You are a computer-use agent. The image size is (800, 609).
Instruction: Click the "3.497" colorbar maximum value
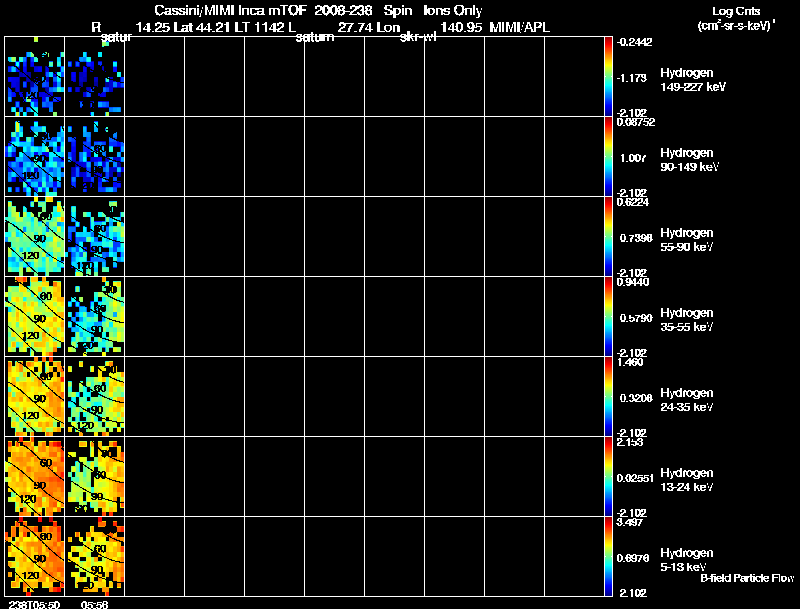click(630, 522)
